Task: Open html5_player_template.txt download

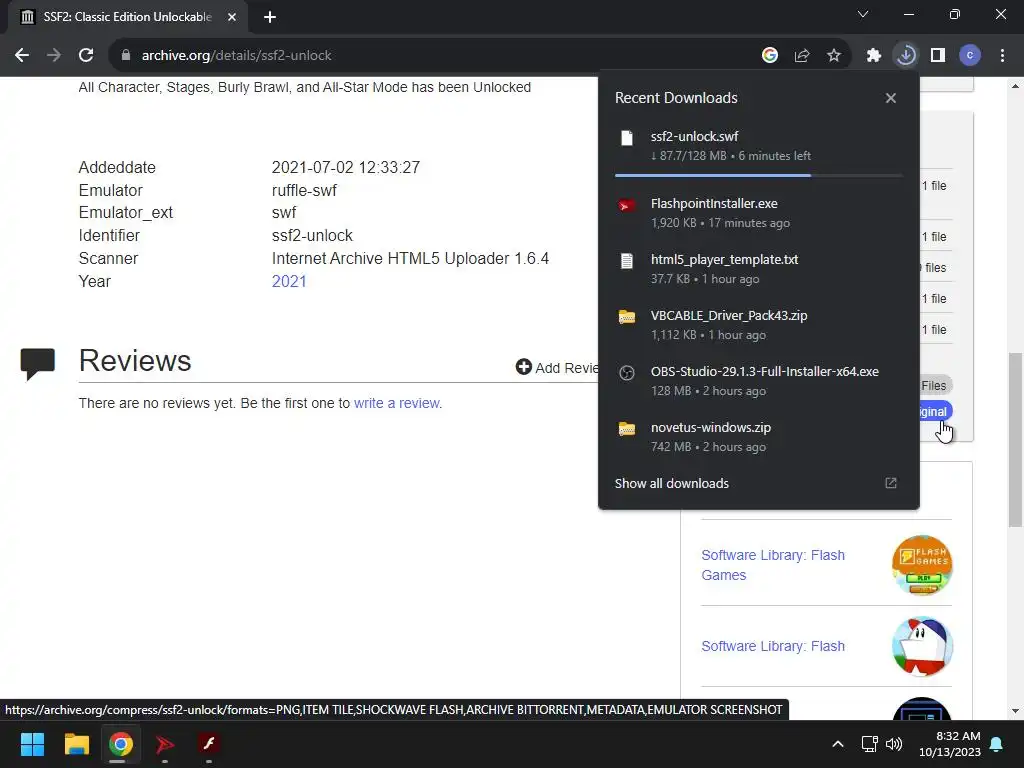Action: (758, 269)
